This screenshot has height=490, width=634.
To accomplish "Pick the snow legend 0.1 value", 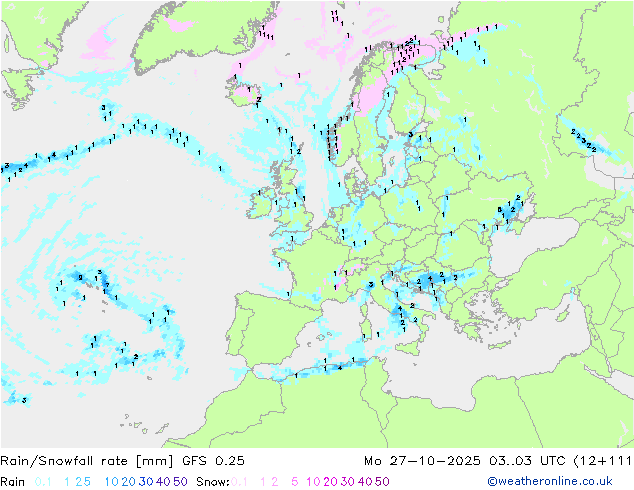I will click(239, 482).
